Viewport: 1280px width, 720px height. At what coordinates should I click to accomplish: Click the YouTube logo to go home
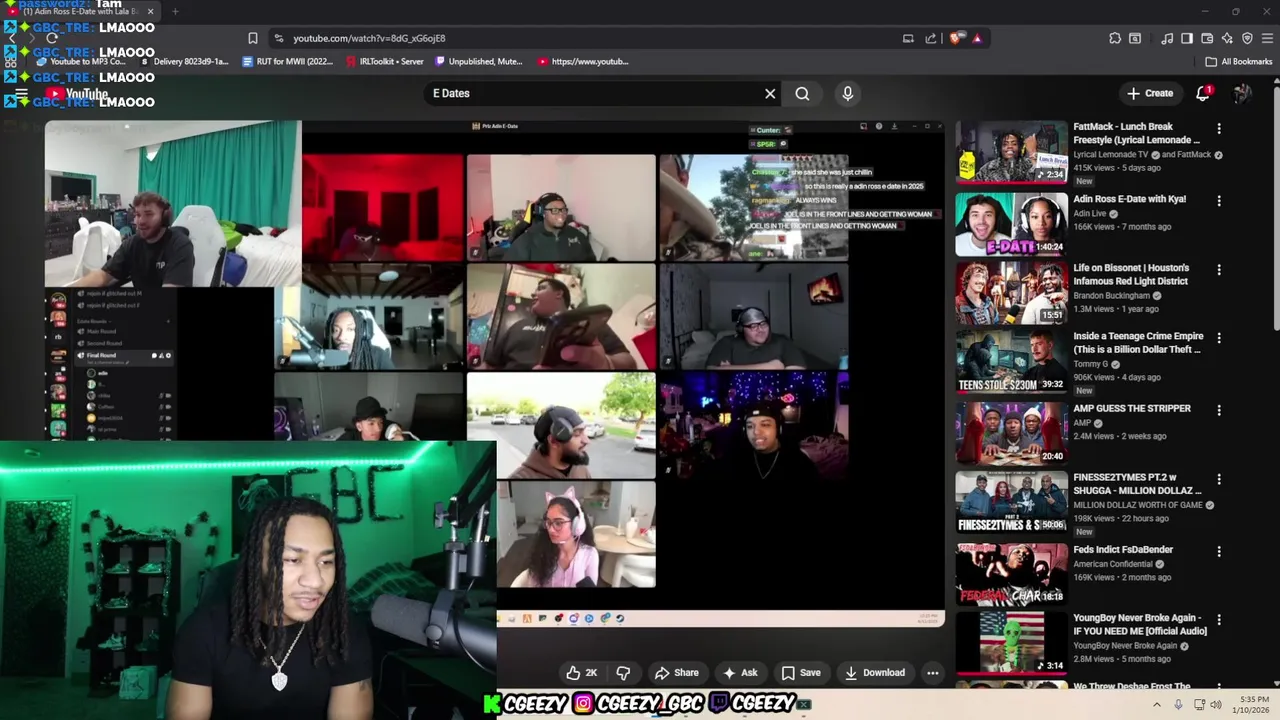77,94
